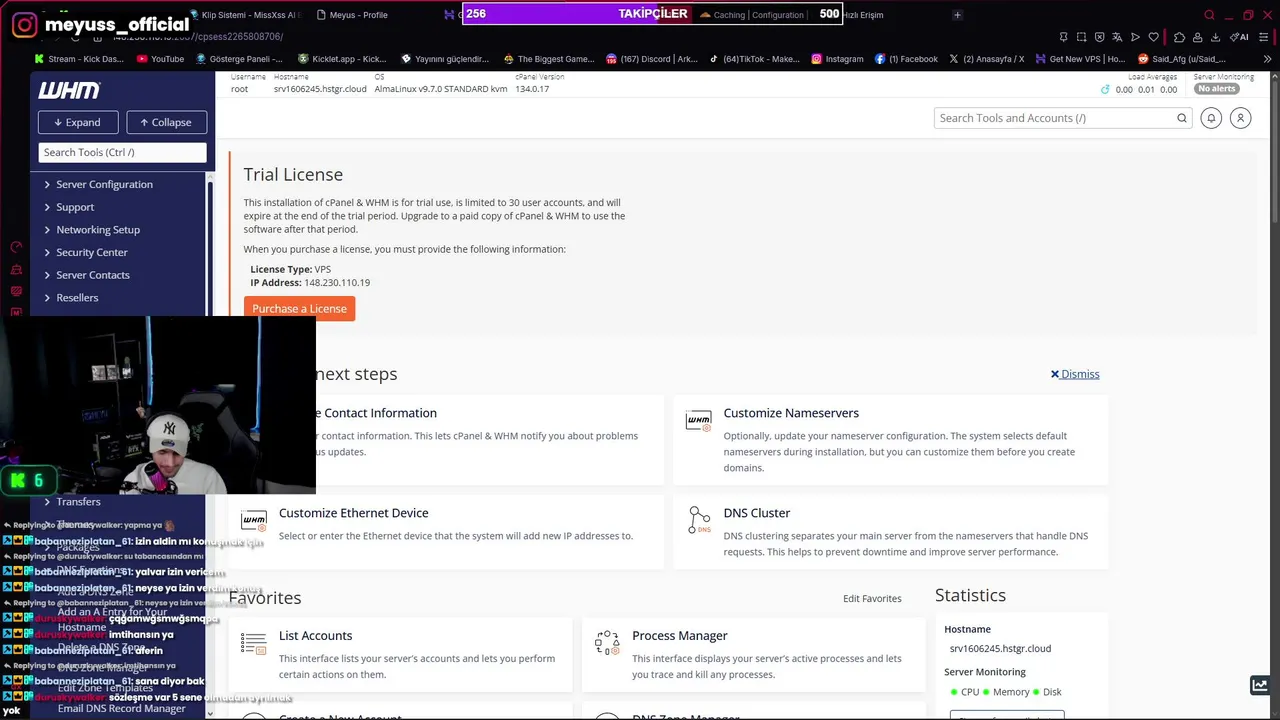Viewport: 1280px width, 720px height.
Task: Click the WHM logo in sidebar
Action: (69, 90)
